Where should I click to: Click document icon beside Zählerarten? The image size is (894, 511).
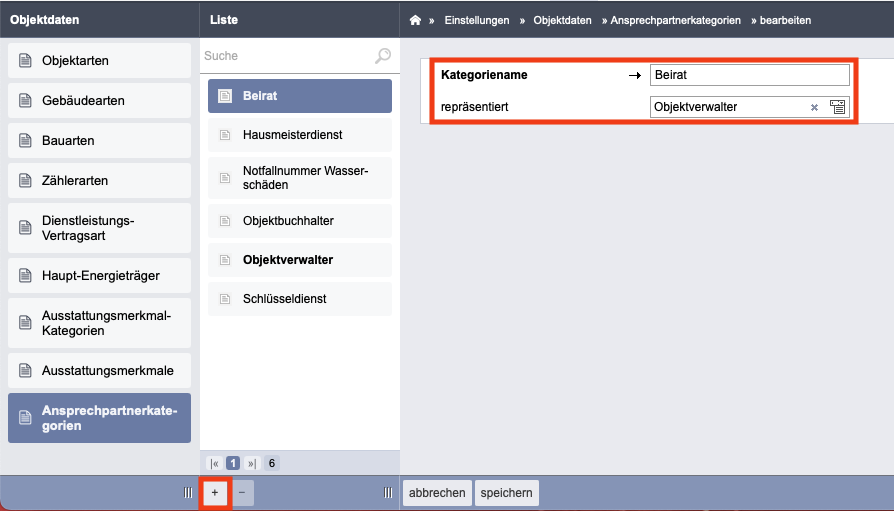click(x=25, y=180)
